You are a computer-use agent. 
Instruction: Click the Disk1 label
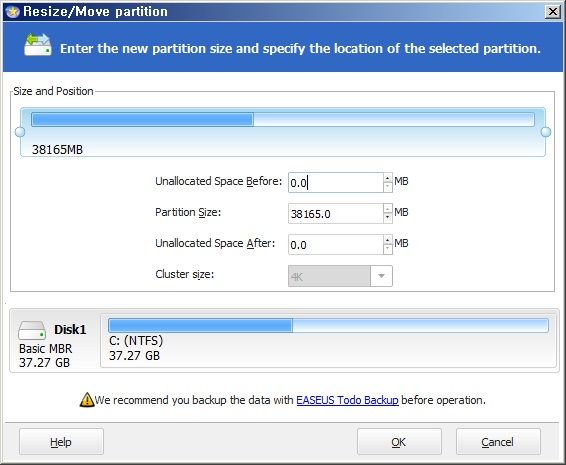click(70, 329)
